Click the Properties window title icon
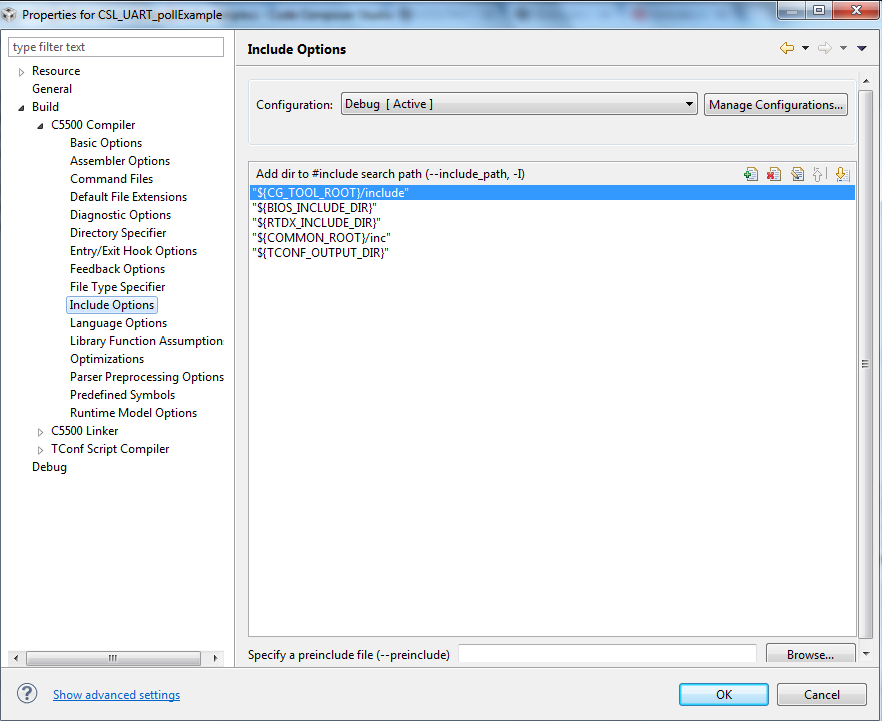 [x=9, y=14]
